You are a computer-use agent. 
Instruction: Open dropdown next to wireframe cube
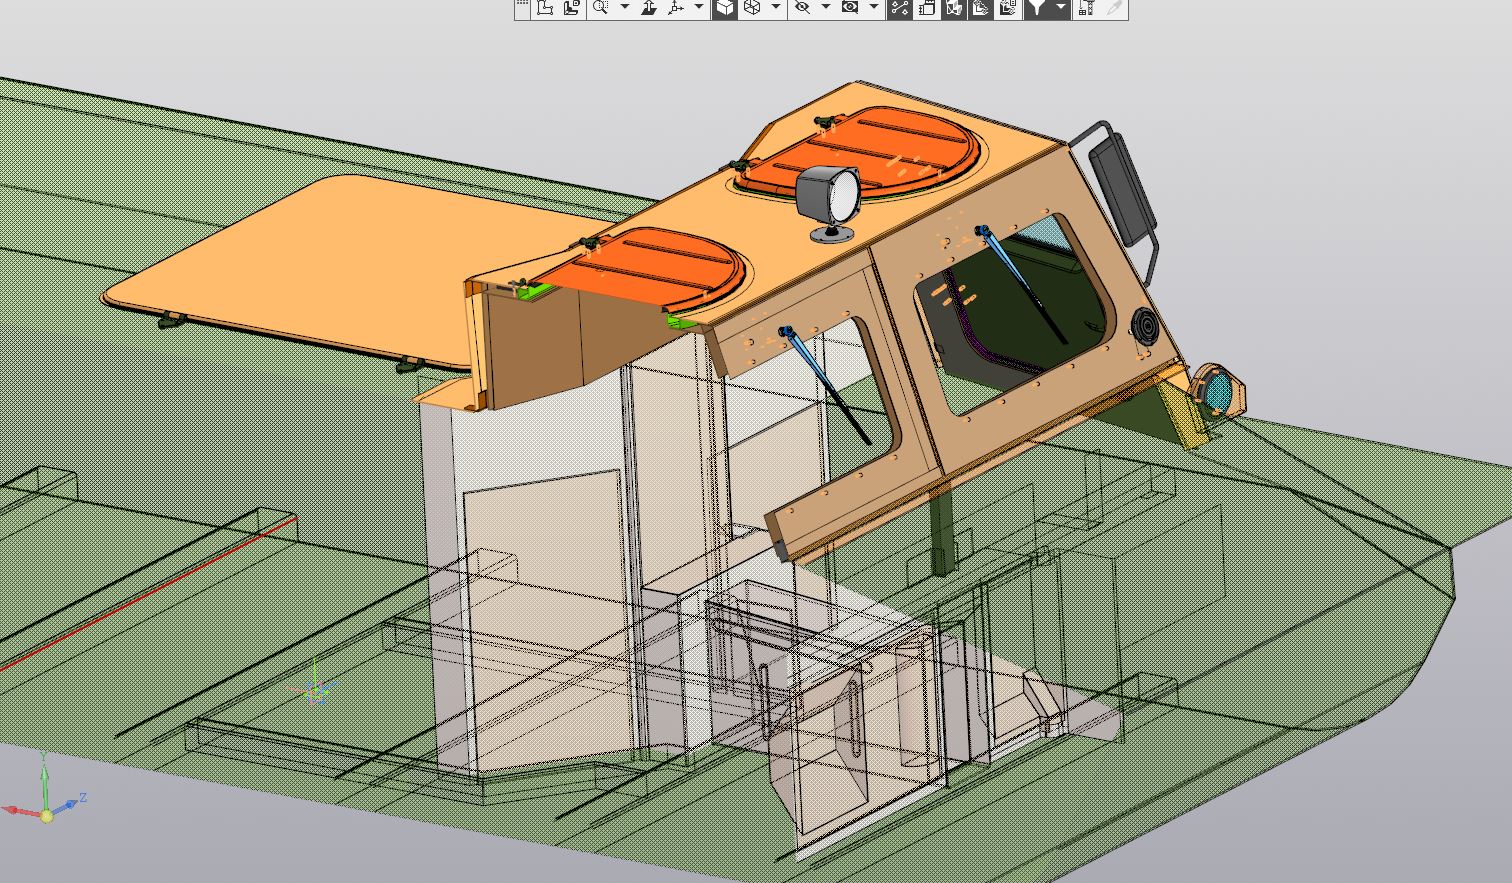coord(776,8)
